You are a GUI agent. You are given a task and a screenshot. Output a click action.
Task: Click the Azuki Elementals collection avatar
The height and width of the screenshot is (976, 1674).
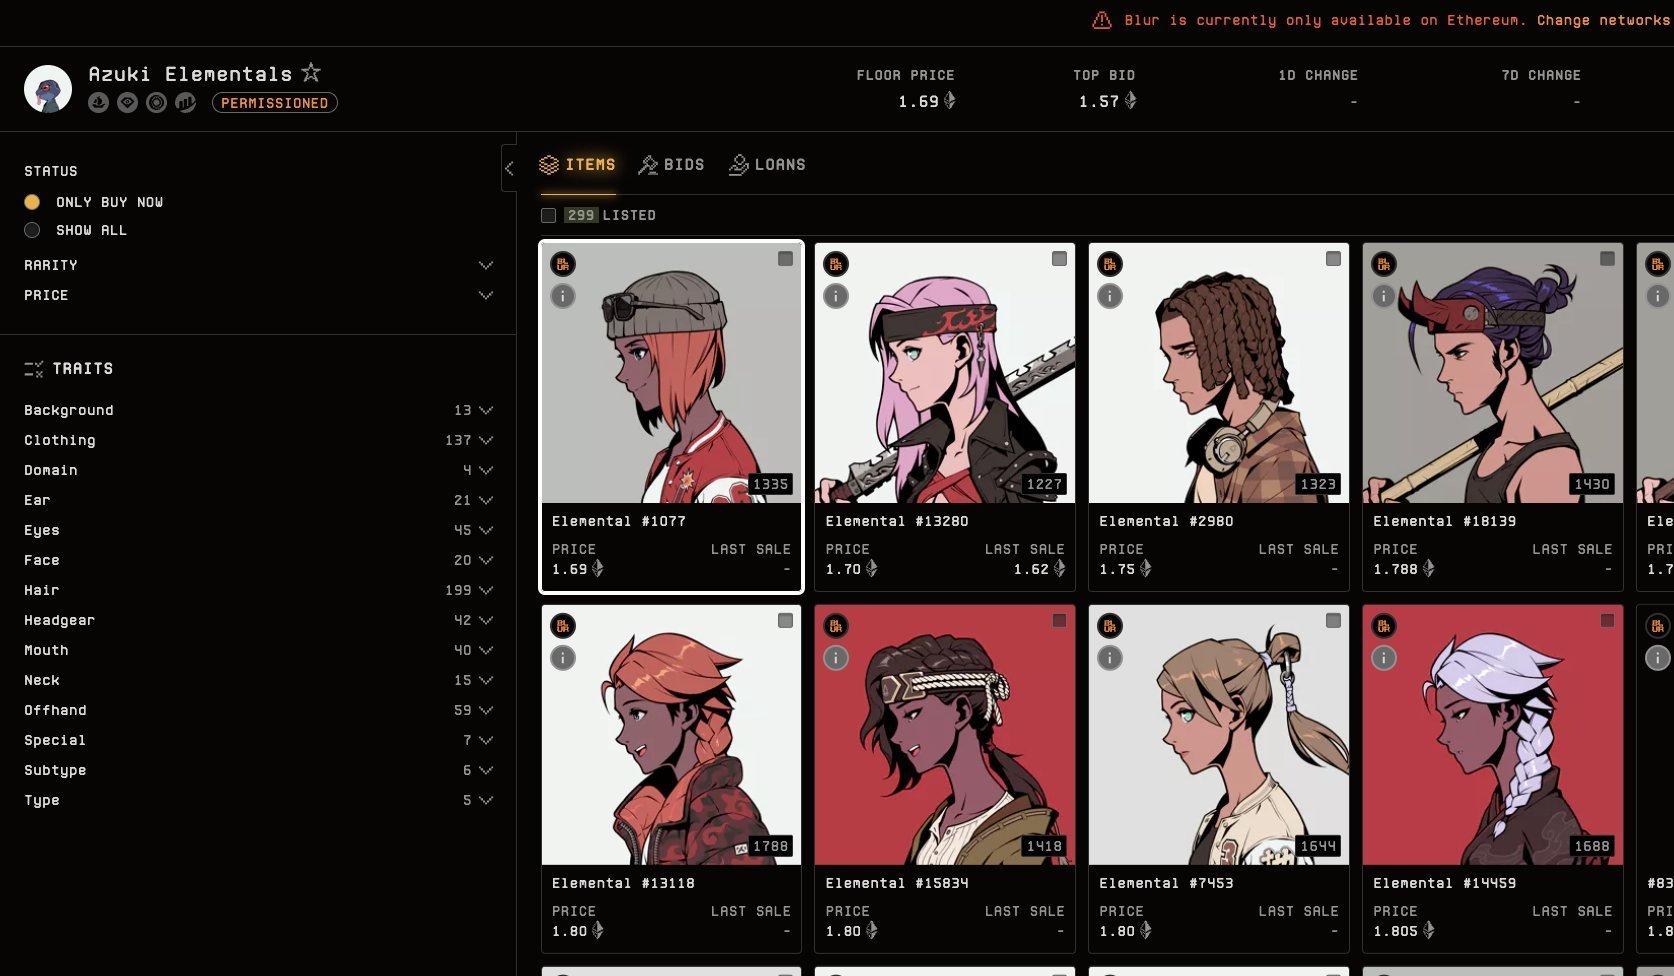click(48, 89)
